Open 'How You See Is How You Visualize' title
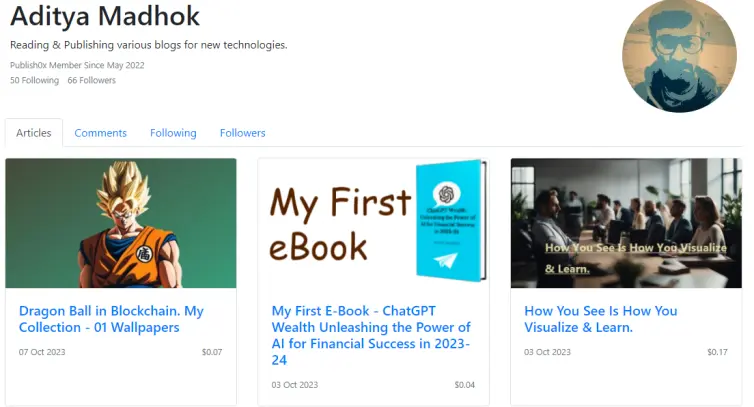 pos(601,319)
